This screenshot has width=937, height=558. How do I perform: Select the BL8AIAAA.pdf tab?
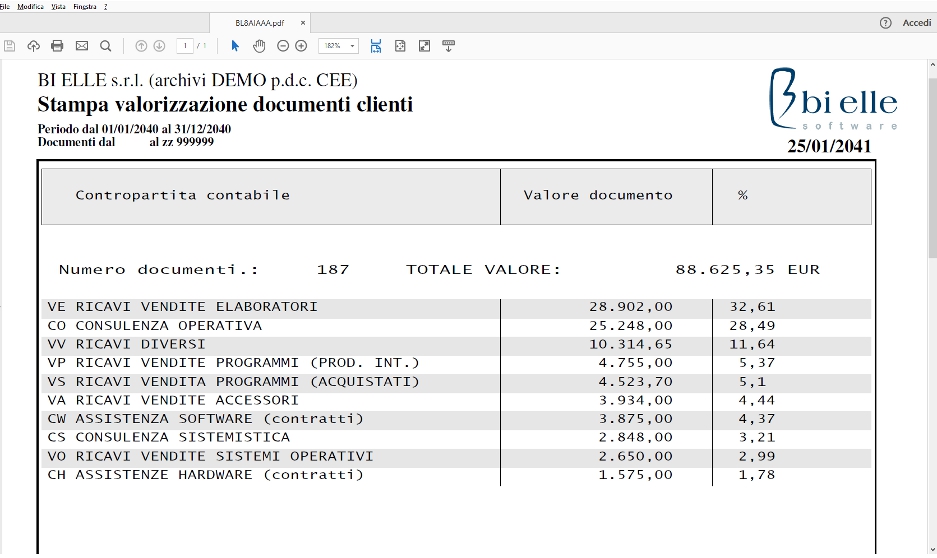coord(260,23)
